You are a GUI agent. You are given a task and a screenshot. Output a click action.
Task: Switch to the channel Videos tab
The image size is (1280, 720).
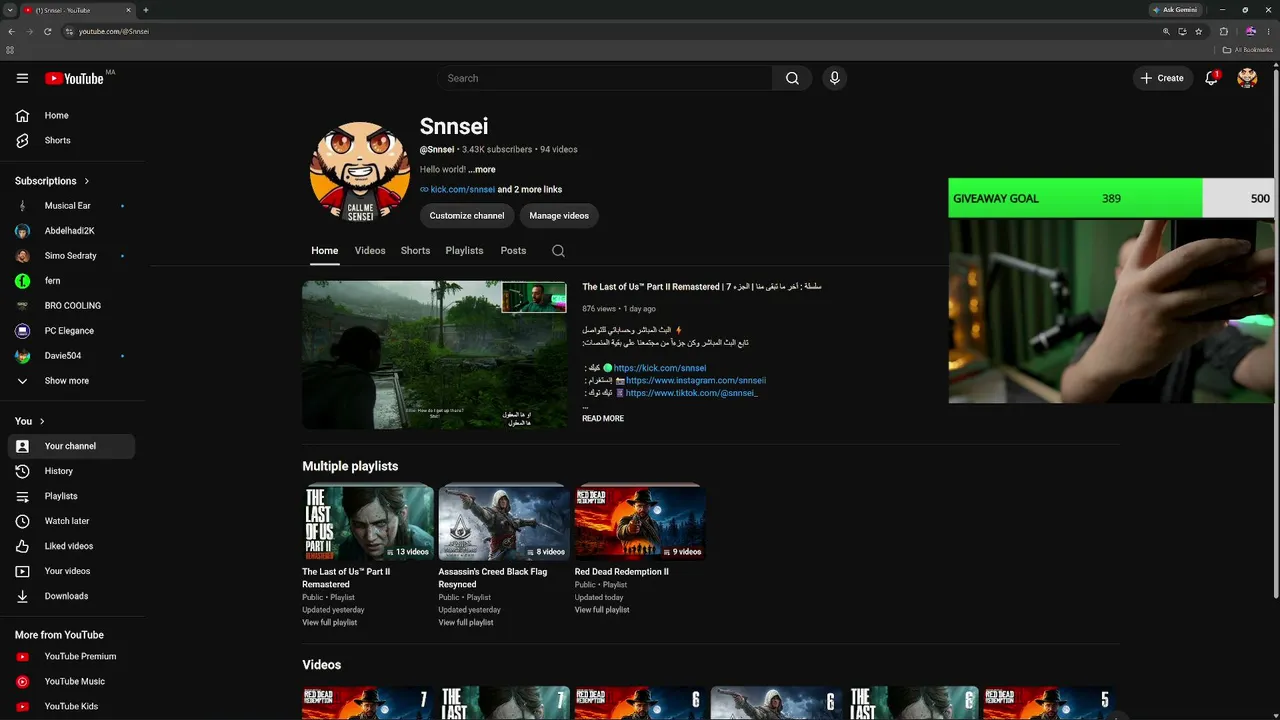click(x=370, y=251)
